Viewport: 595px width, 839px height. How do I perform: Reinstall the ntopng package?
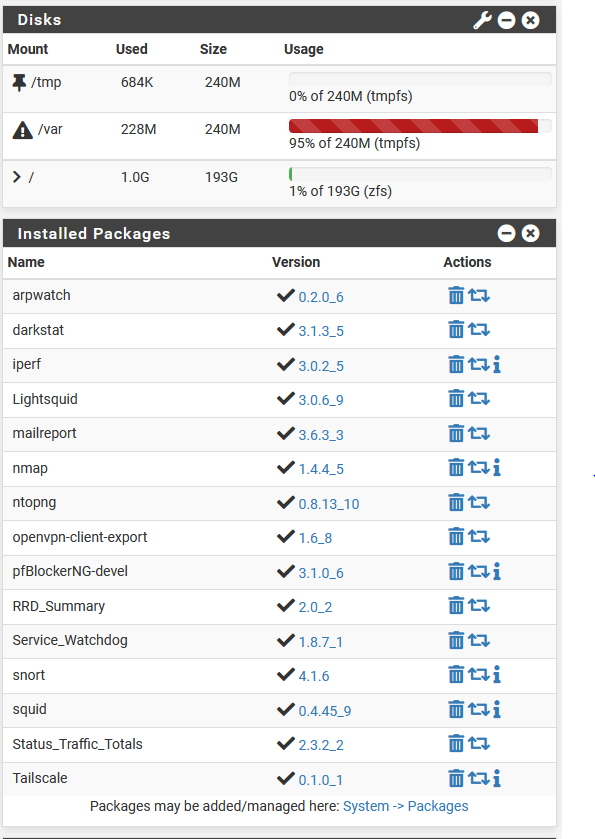click(479, 502)
